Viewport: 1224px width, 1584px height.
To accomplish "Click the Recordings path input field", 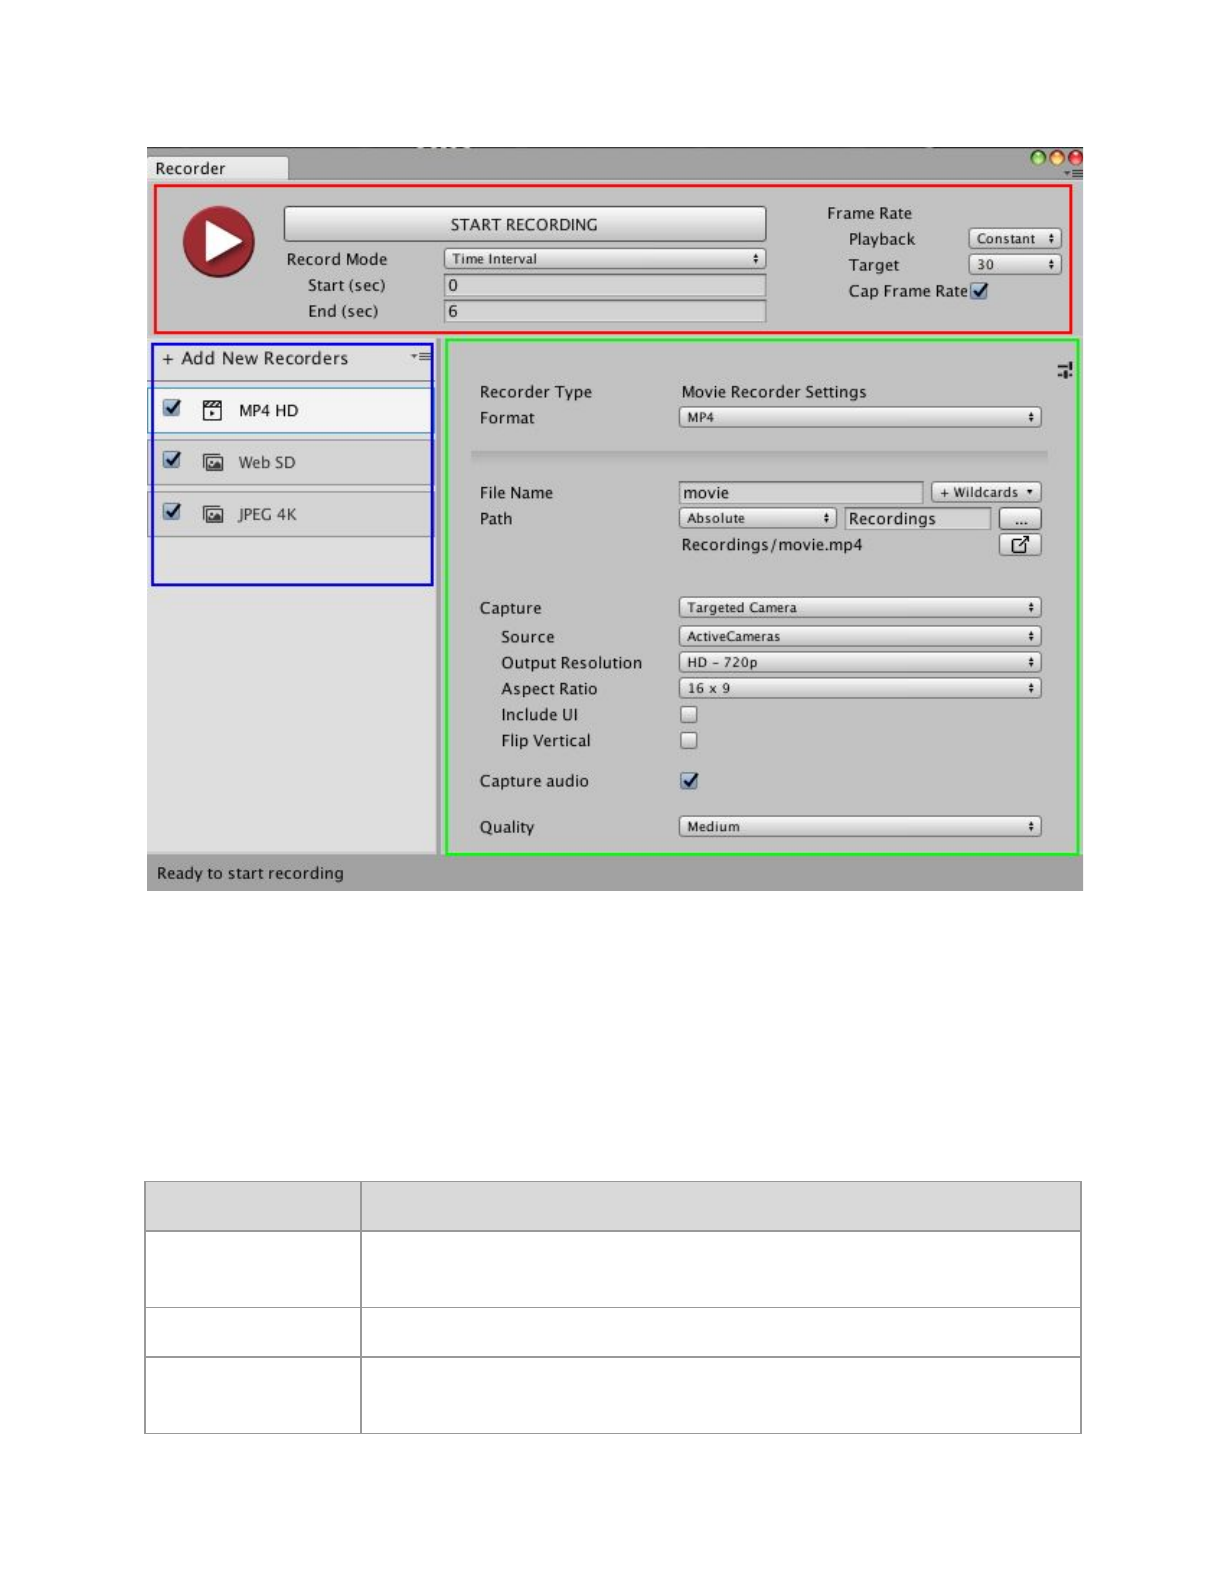I will 917,518.
